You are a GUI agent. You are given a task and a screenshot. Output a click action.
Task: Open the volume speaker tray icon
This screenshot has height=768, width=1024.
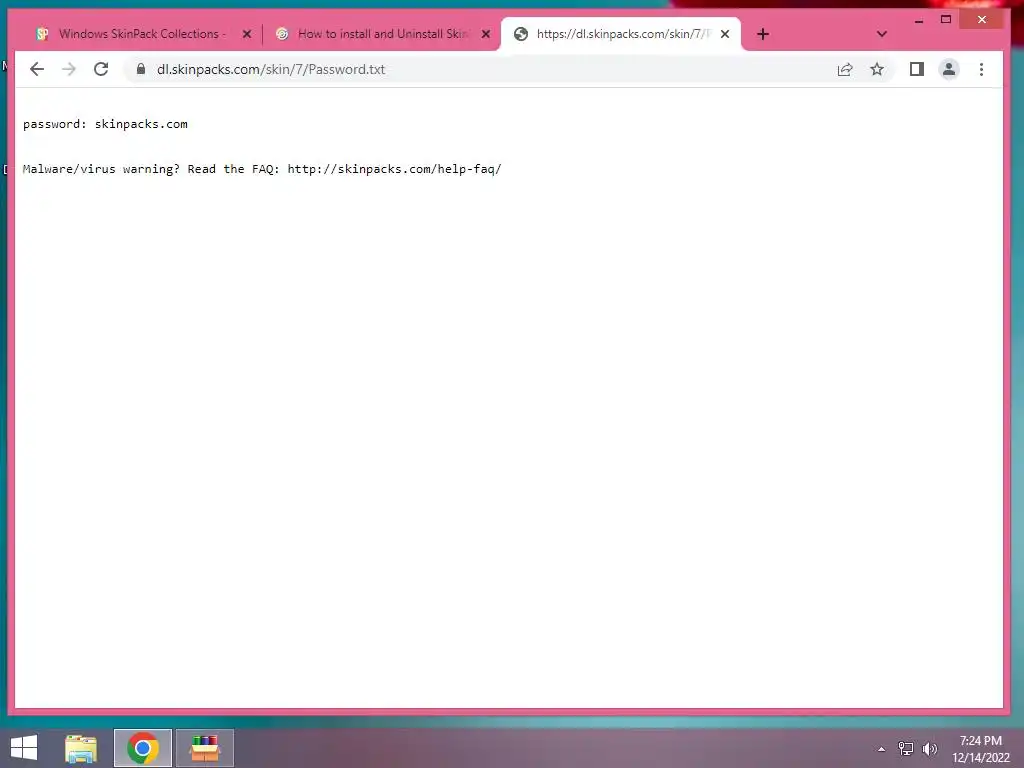930,749
